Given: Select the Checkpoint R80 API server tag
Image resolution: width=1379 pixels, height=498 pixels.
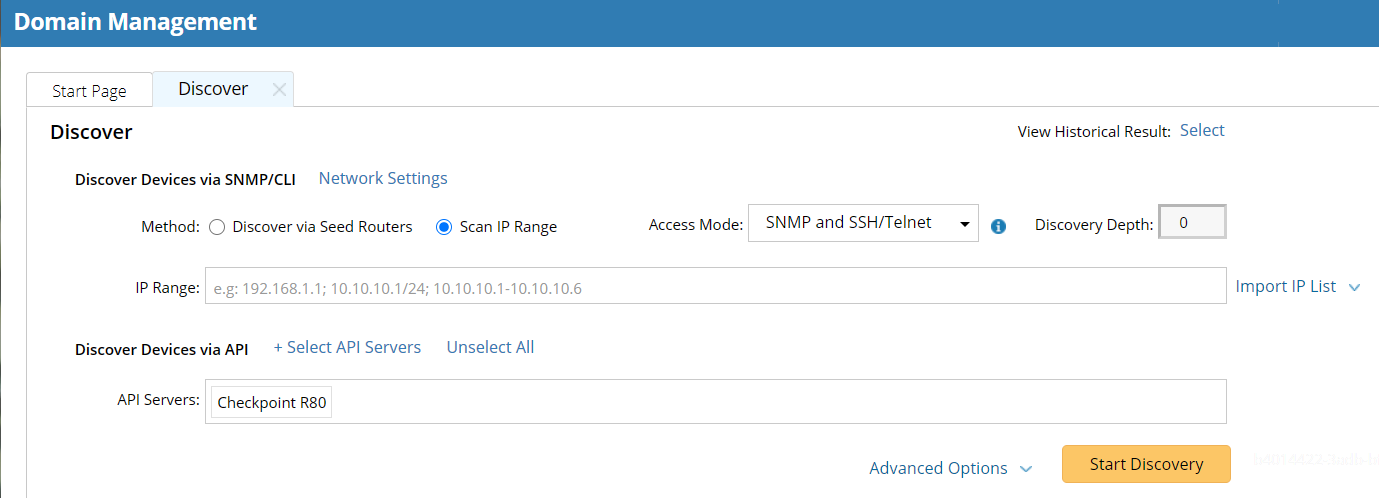Looking at the screenshot, I should (272, 403).
